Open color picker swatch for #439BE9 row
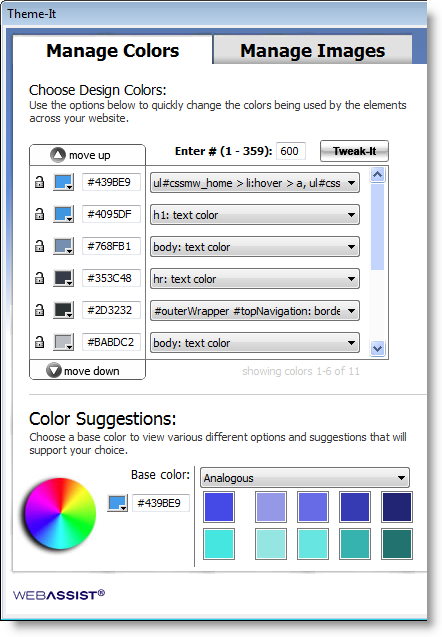This screenshot has width=442, height=637. point(64,182)
